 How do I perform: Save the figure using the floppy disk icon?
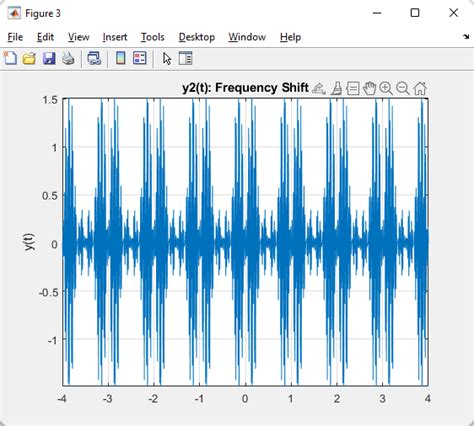(x=49, y=58)
